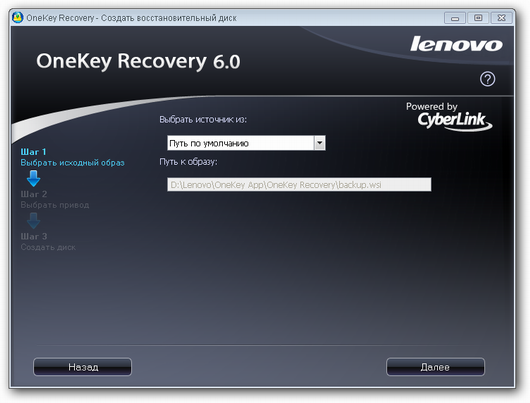Click the 'Выбрать источник из:' label

point(203,120)
